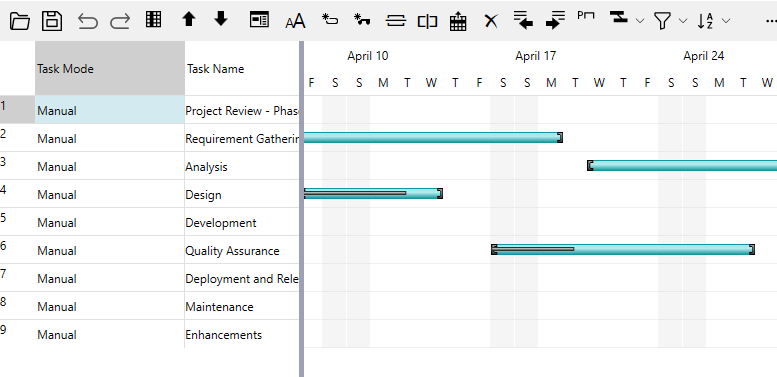Expand the filter dropdown arrow
777x377 pixels.
(683, 21)
